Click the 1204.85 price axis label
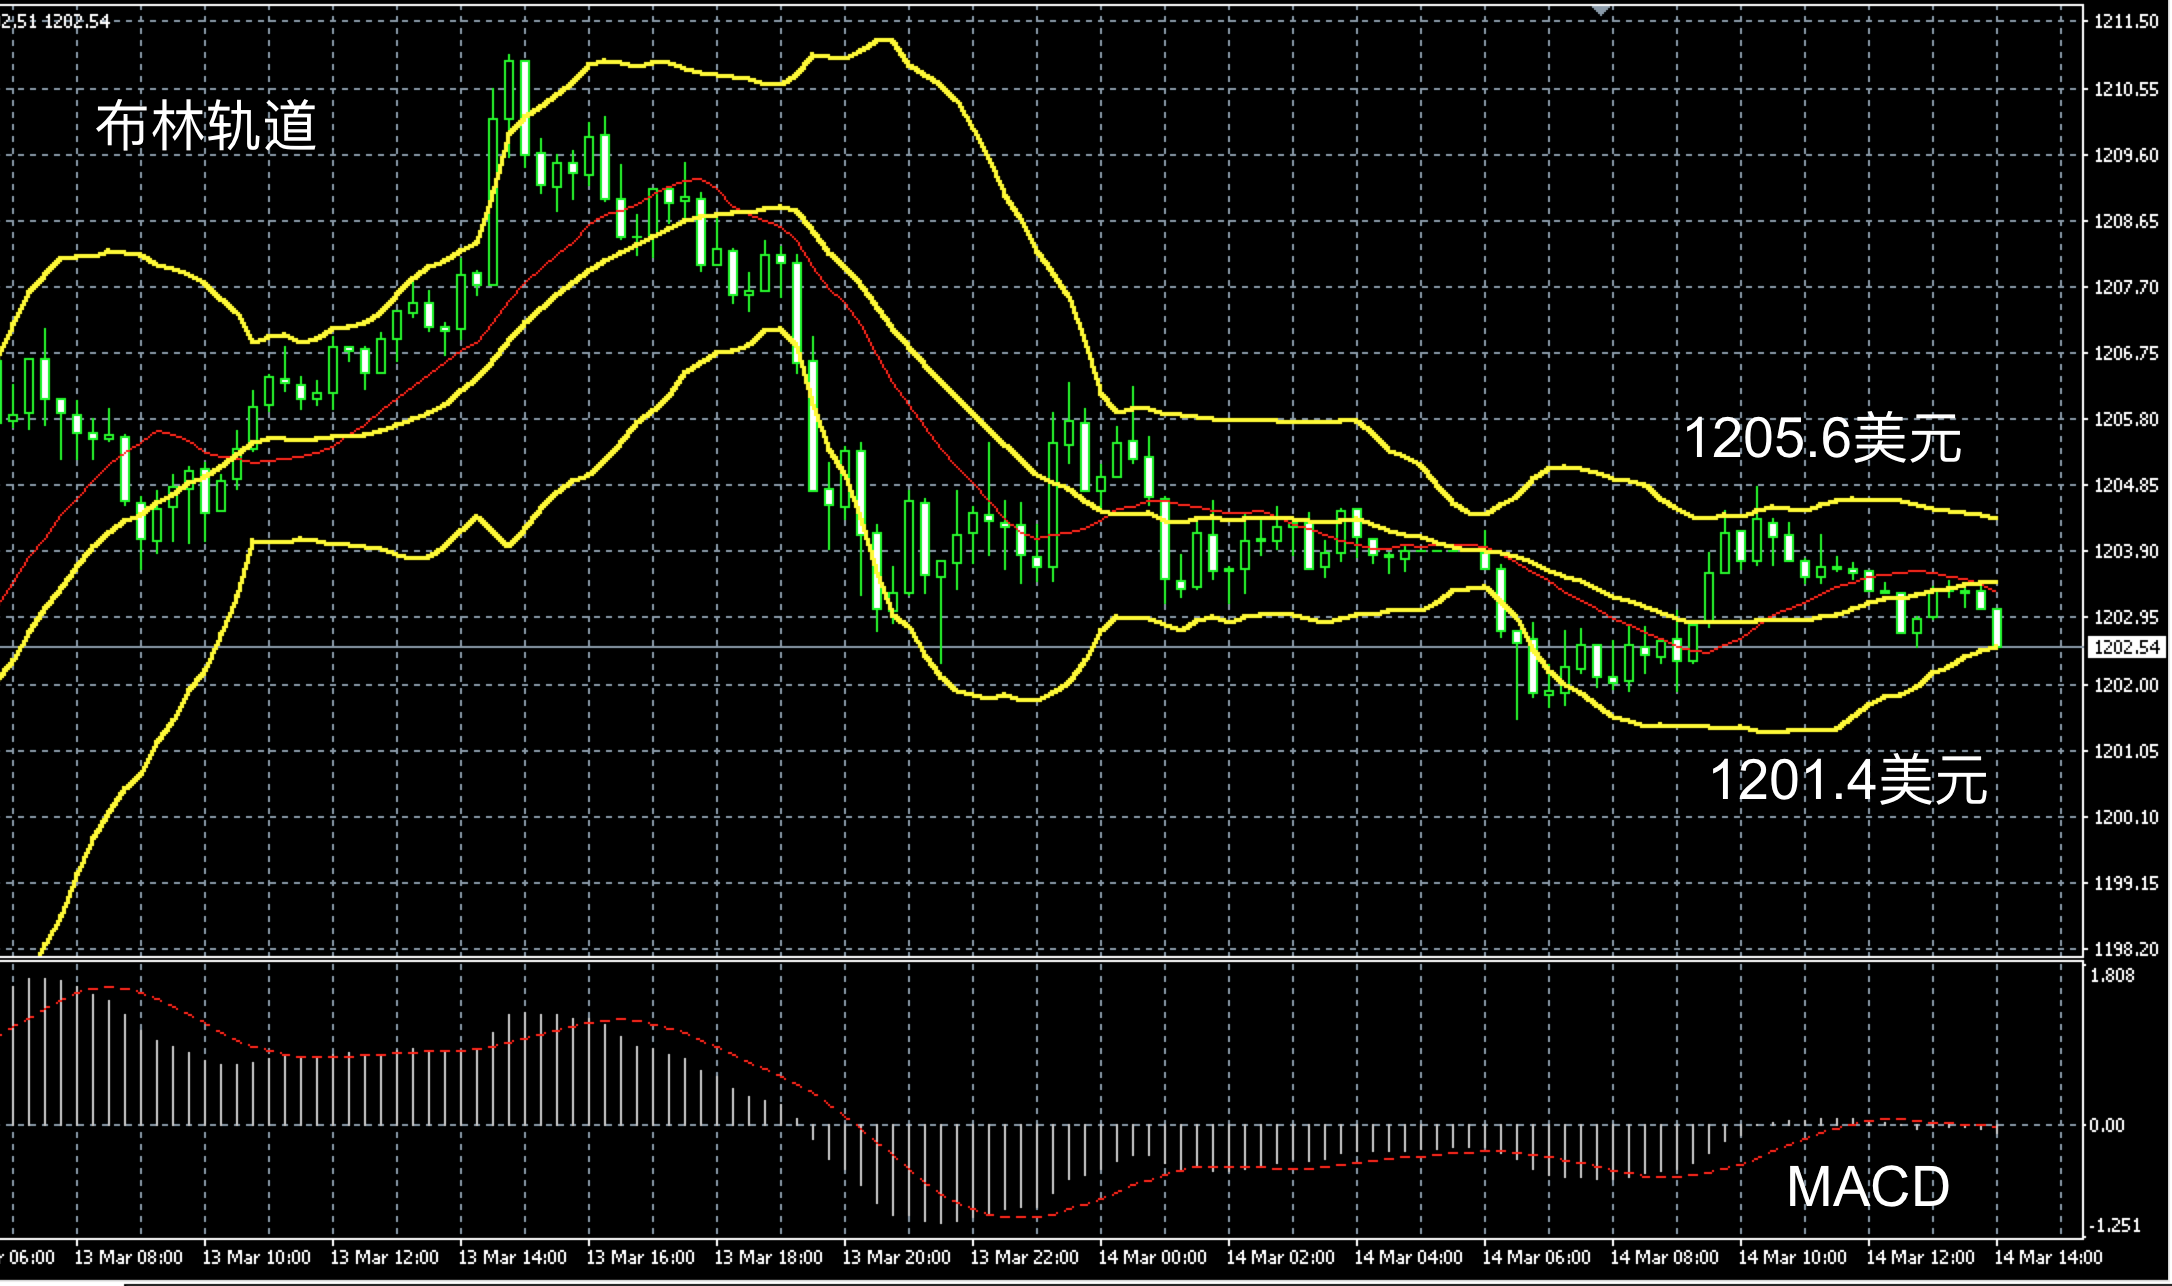This screenshot has height=1286, width=2172. coord(2126,486)
